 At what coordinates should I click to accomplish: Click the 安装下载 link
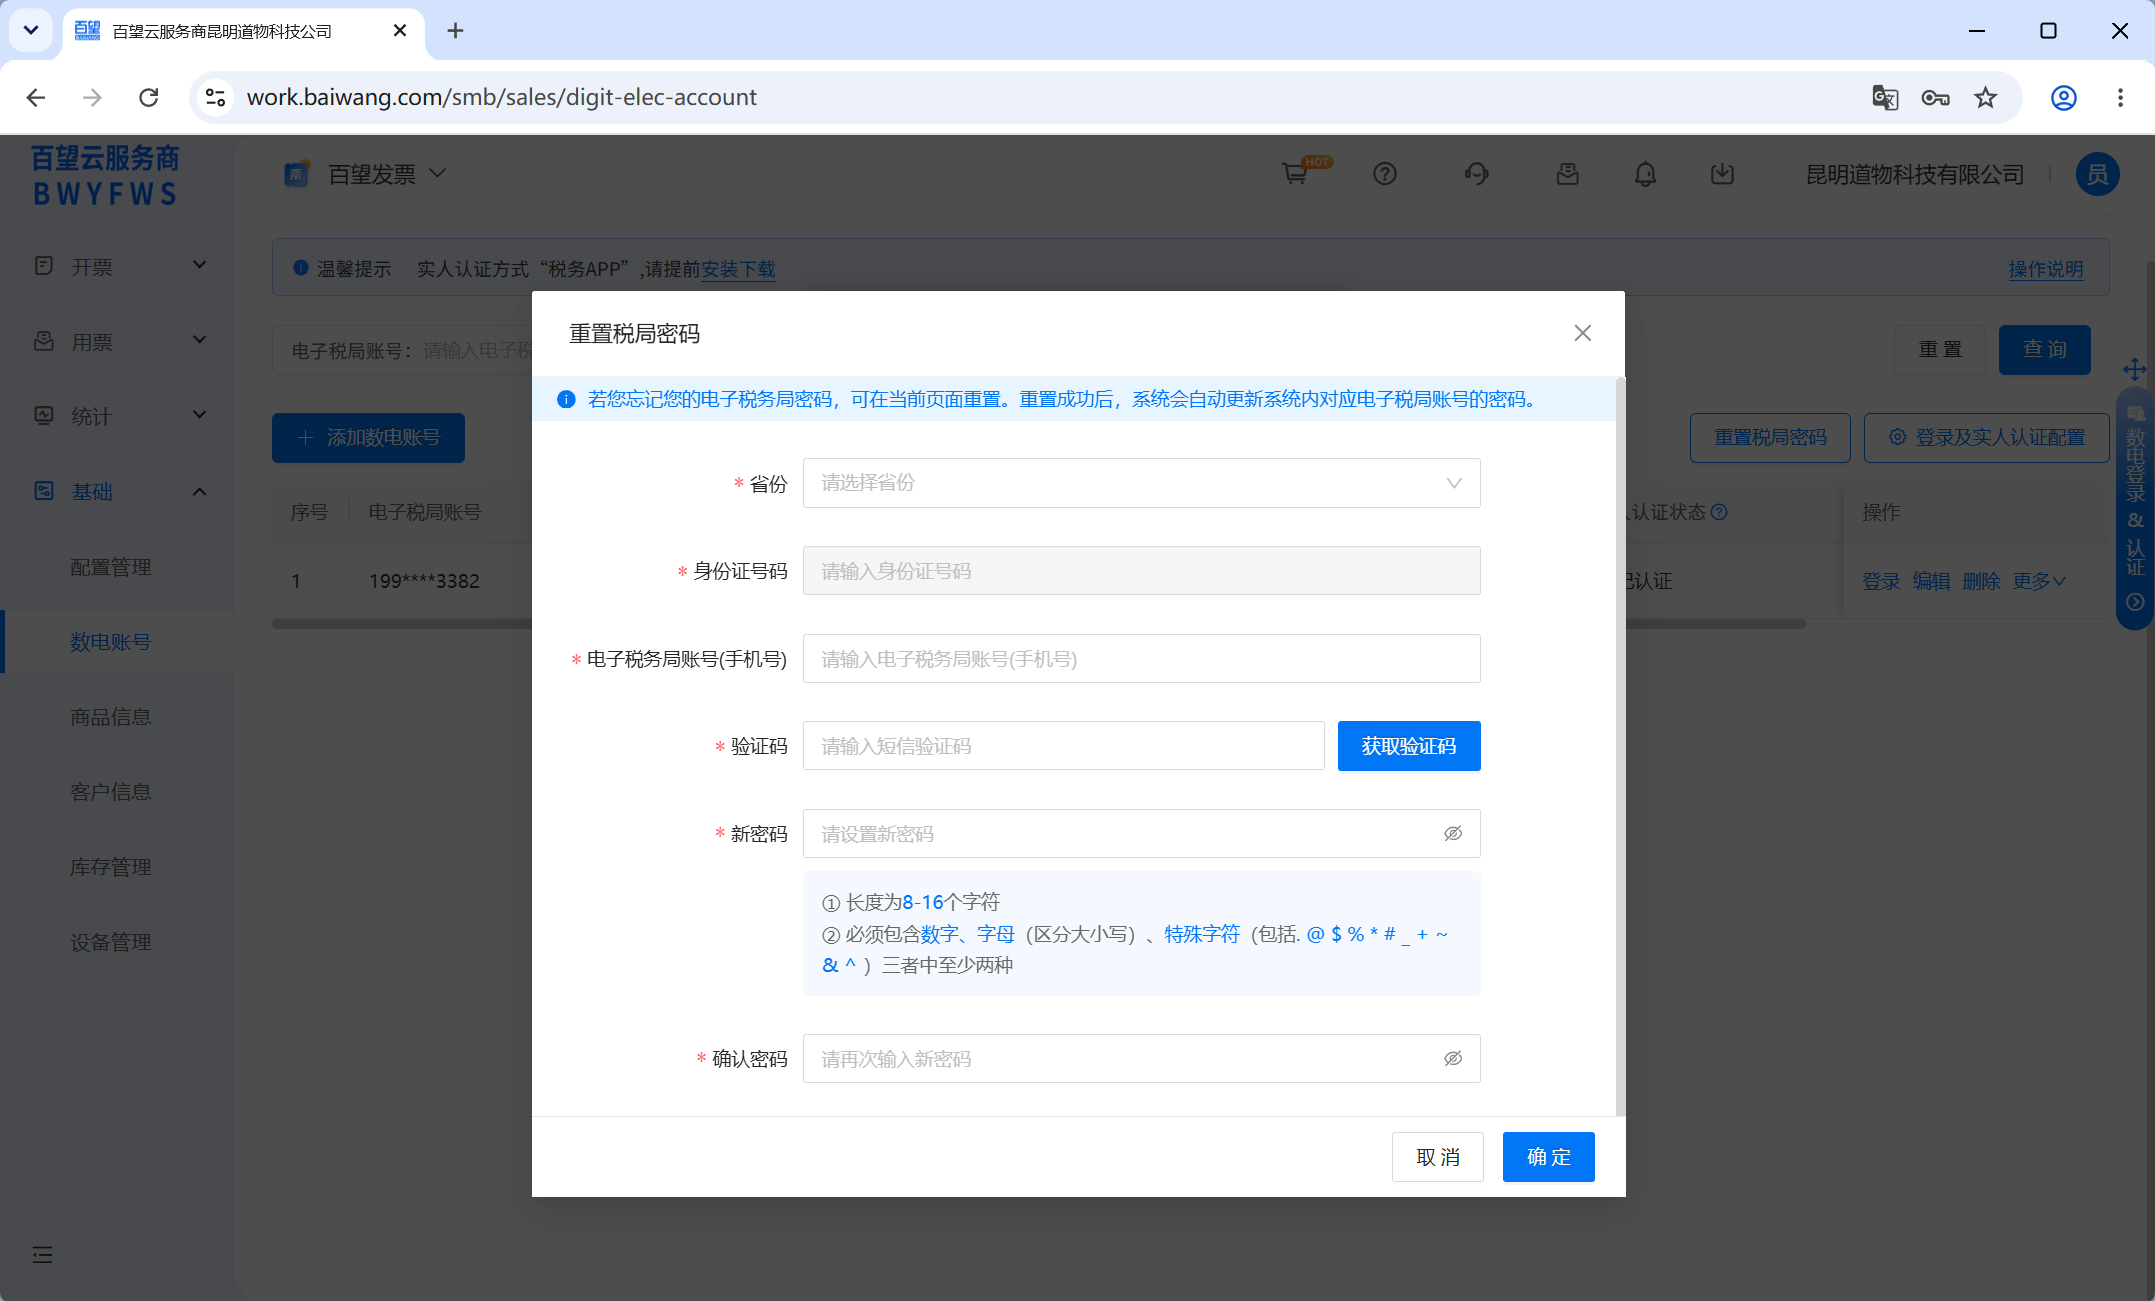[738, 269]
